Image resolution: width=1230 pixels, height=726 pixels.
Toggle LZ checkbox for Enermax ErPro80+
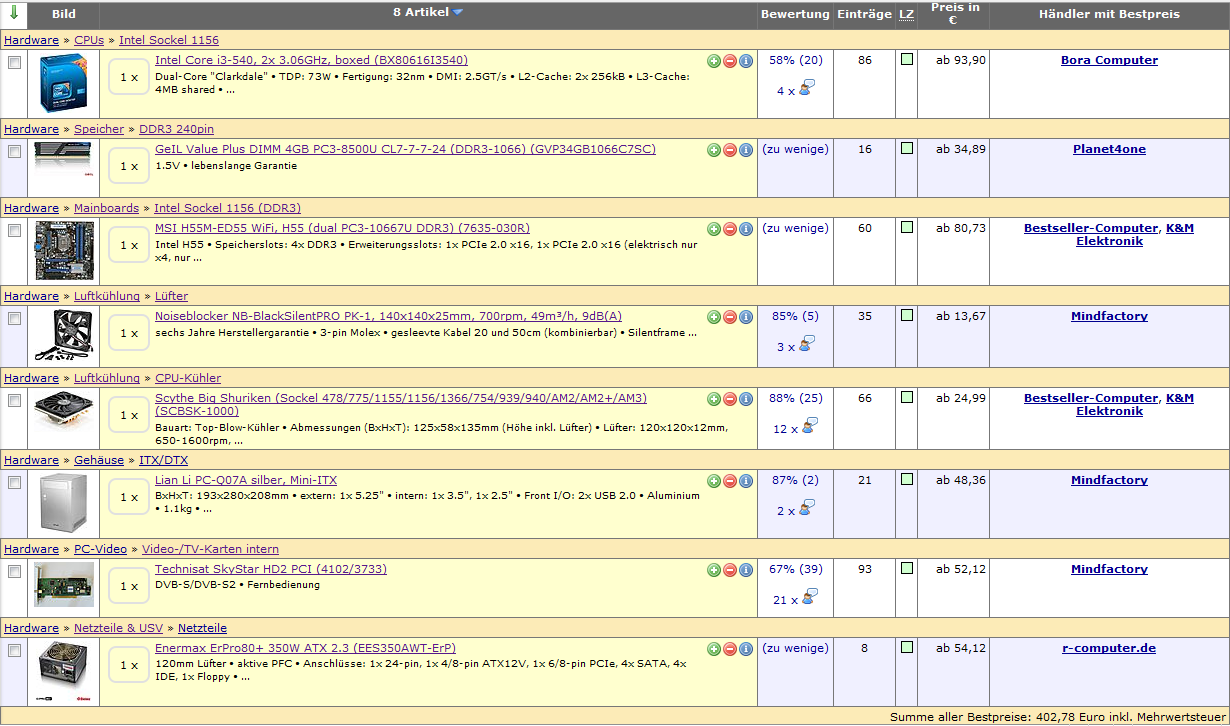[907, 647]
